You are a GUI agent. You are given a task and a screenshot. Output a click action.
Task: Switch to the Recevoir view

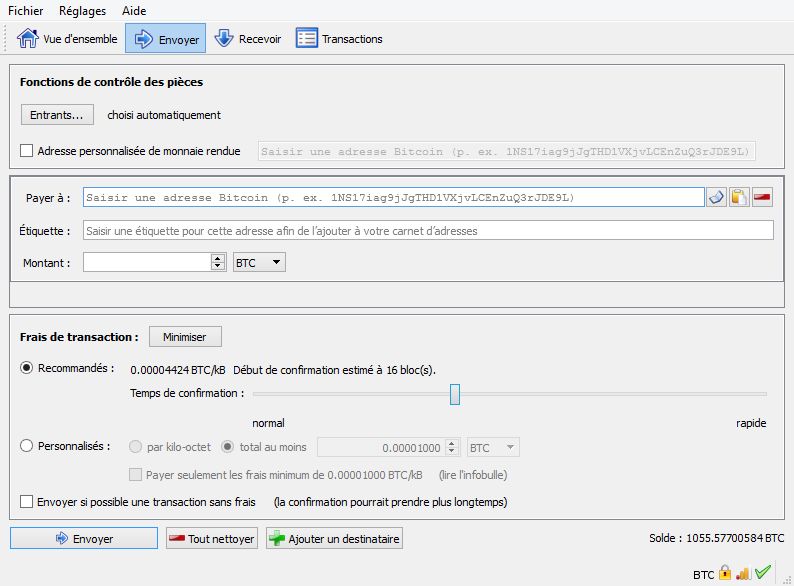(249, 39)
